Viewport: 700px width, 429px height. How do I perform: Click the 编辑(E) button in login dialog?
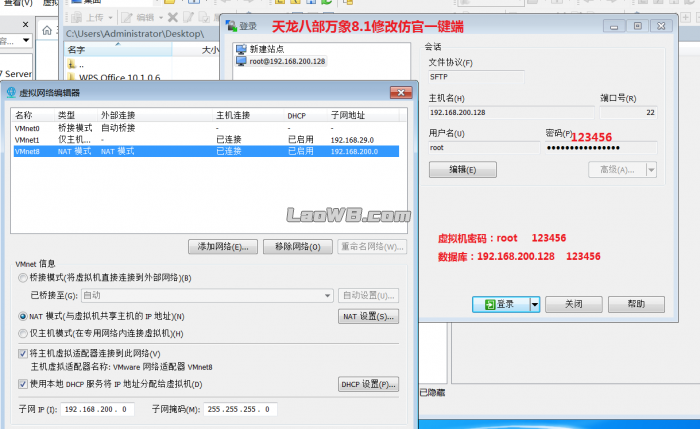coord(462,170)
